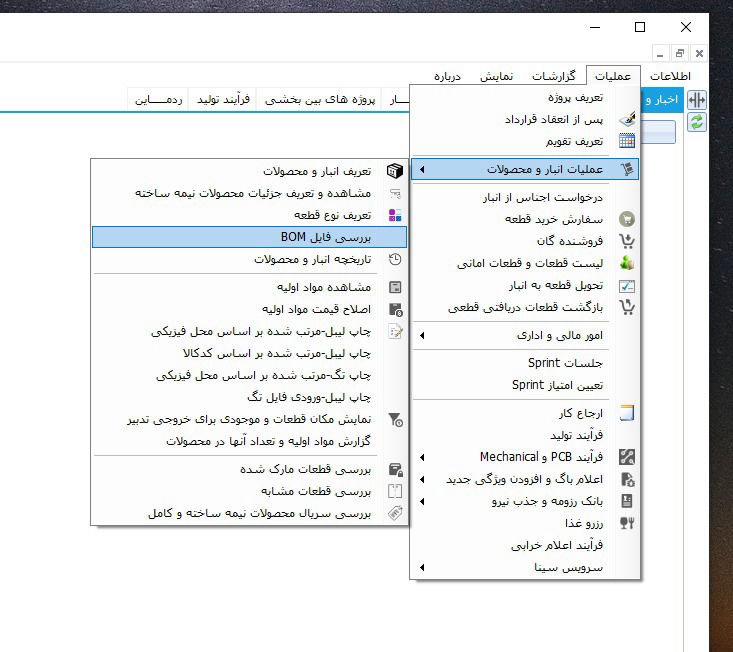Image resolution: width=733 pixels, height=652 pixels.
Task: Click the icon beside مشاهده مواد اولیه
Action: (395, 287)
